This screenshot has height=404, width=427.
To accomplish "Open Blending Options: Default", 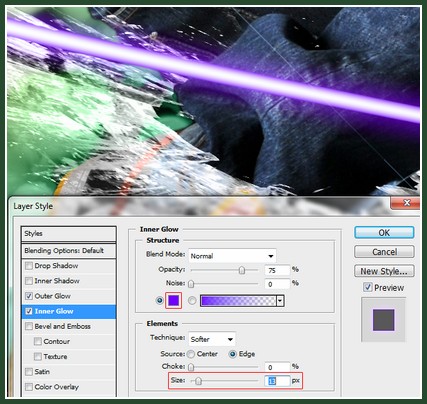I will (69, 251).
